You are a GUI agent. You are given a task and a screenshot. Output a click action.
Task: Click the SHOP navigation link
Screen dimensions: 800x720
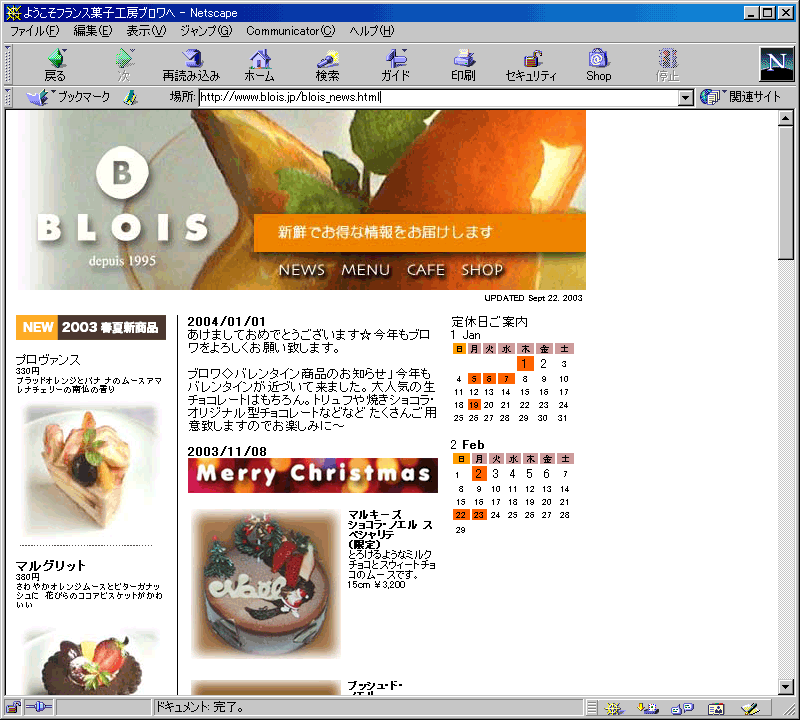click(482, 270)
